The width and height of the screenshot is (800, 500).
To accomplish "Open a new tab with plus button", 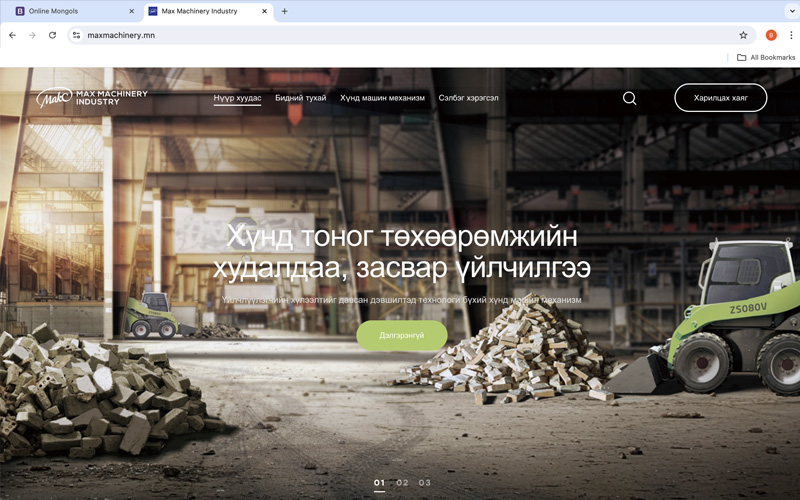I will tap(284, 11).
